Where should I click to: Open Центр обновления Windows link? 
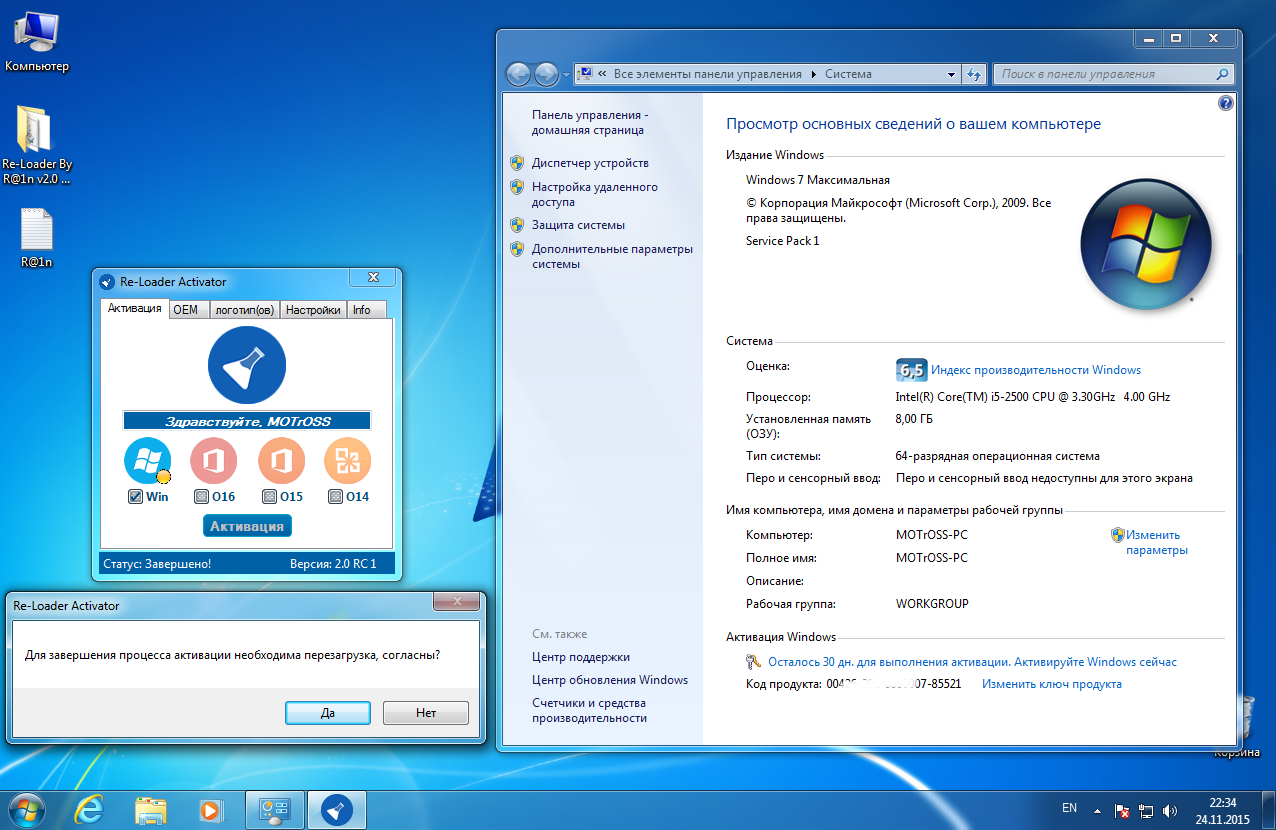pyautogui.click(x=610, y=680)
